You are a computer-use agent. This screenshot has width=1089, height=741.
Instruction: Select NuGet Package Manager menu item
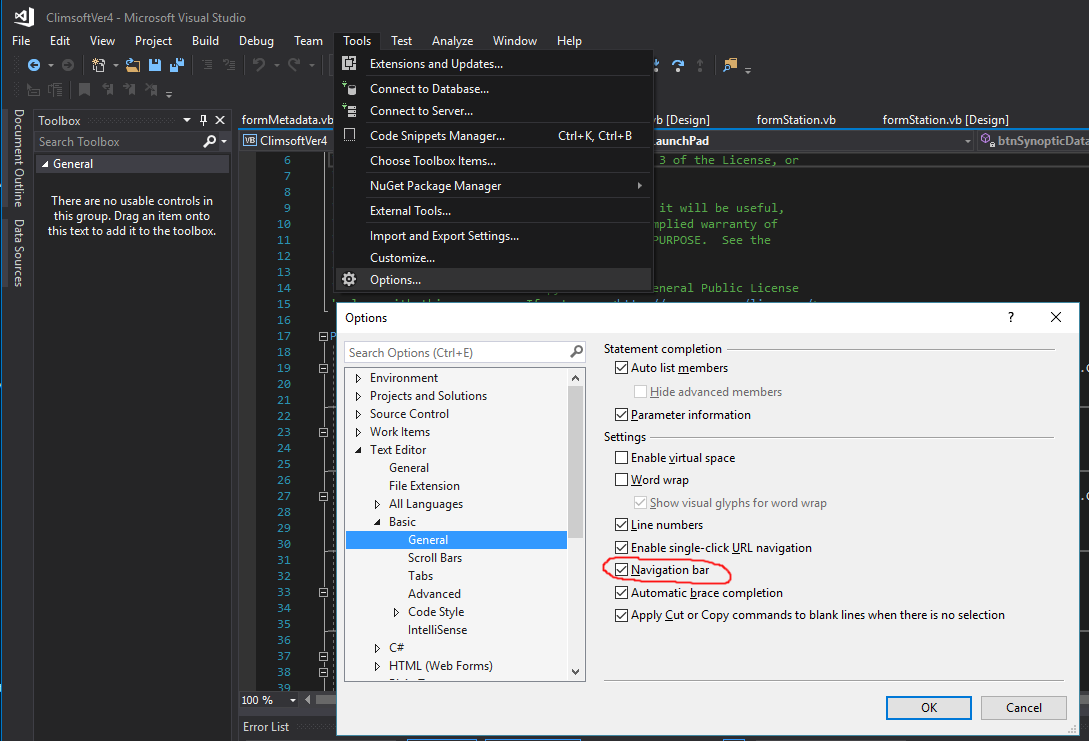click(x=493, y=185)
